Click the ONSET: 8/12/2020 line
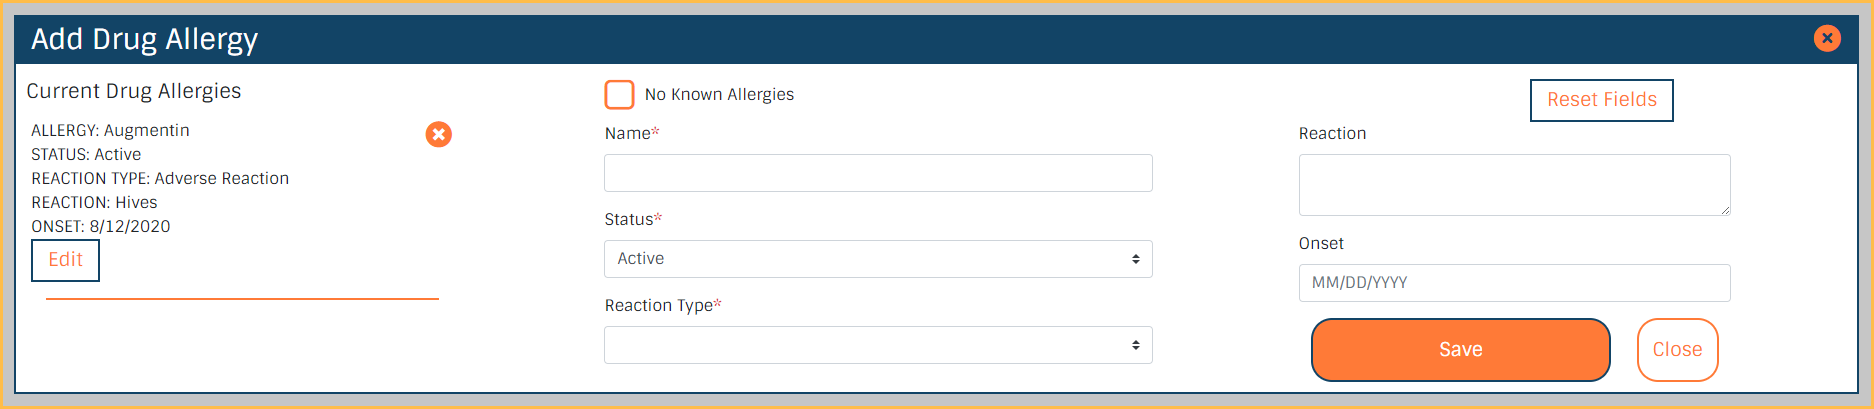1874x409 pixels. [100, 226]
